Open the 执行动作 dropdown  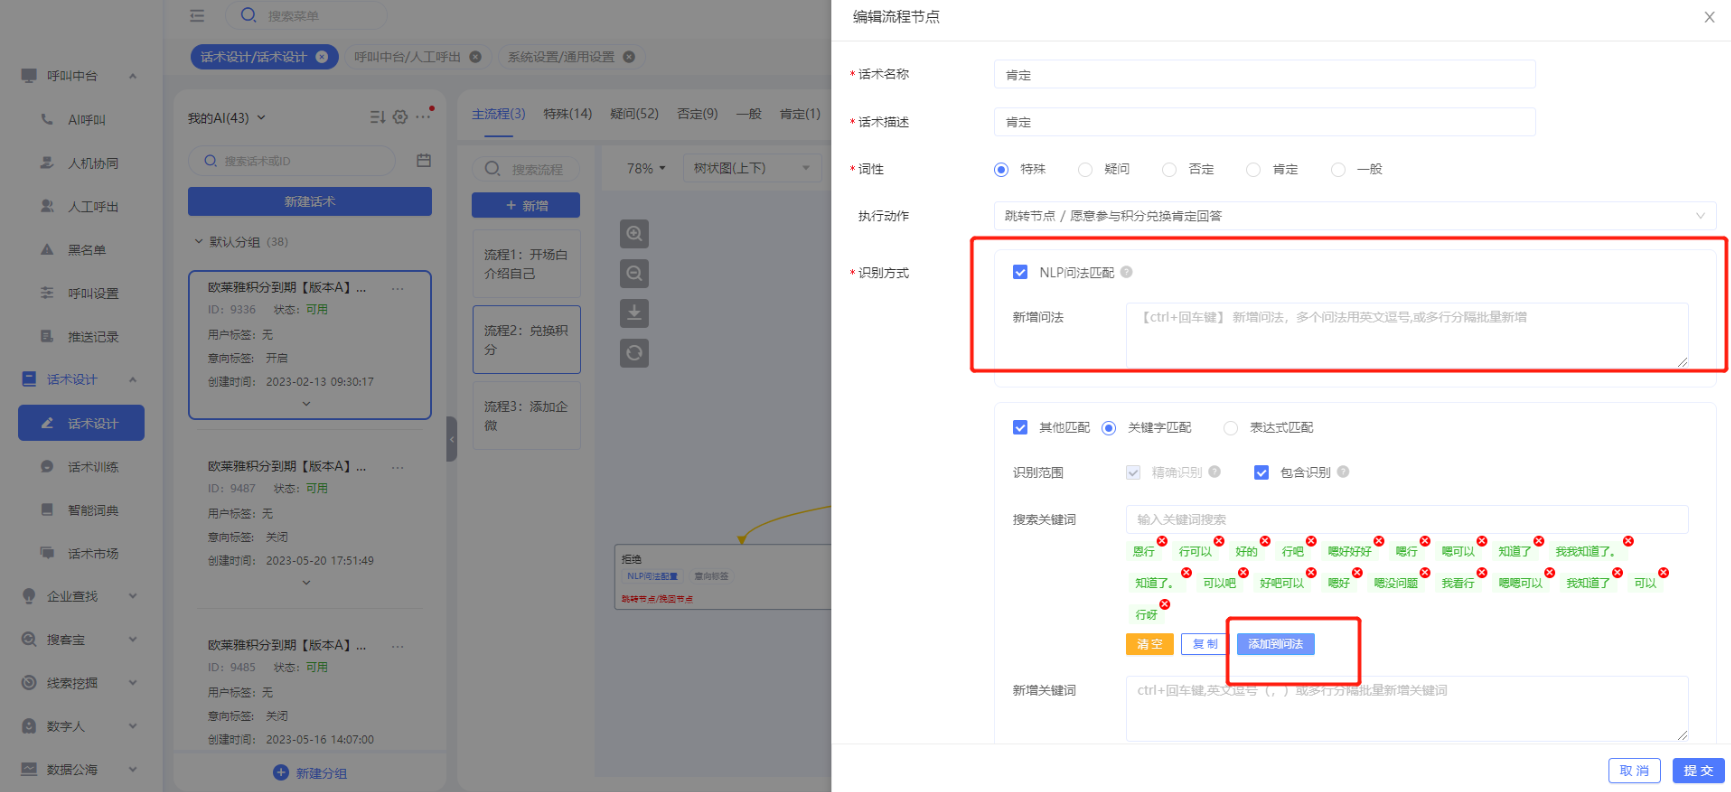[1354, 216]
